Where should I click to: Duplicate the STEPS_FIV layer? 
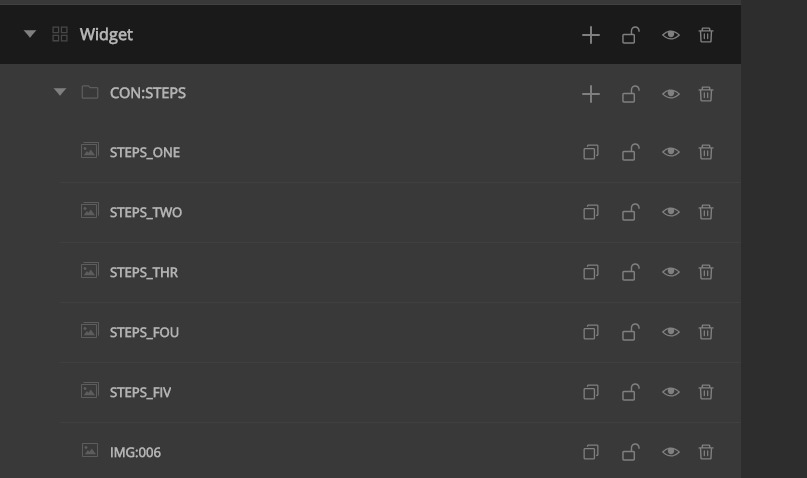click(591, 392)
